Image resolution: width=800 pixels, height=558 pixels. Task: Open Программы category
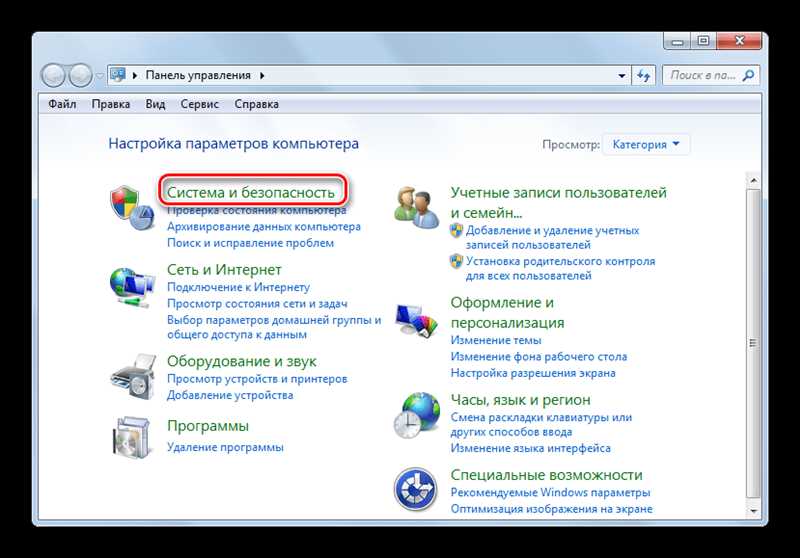pyautogui.click(x=208, y=426)
